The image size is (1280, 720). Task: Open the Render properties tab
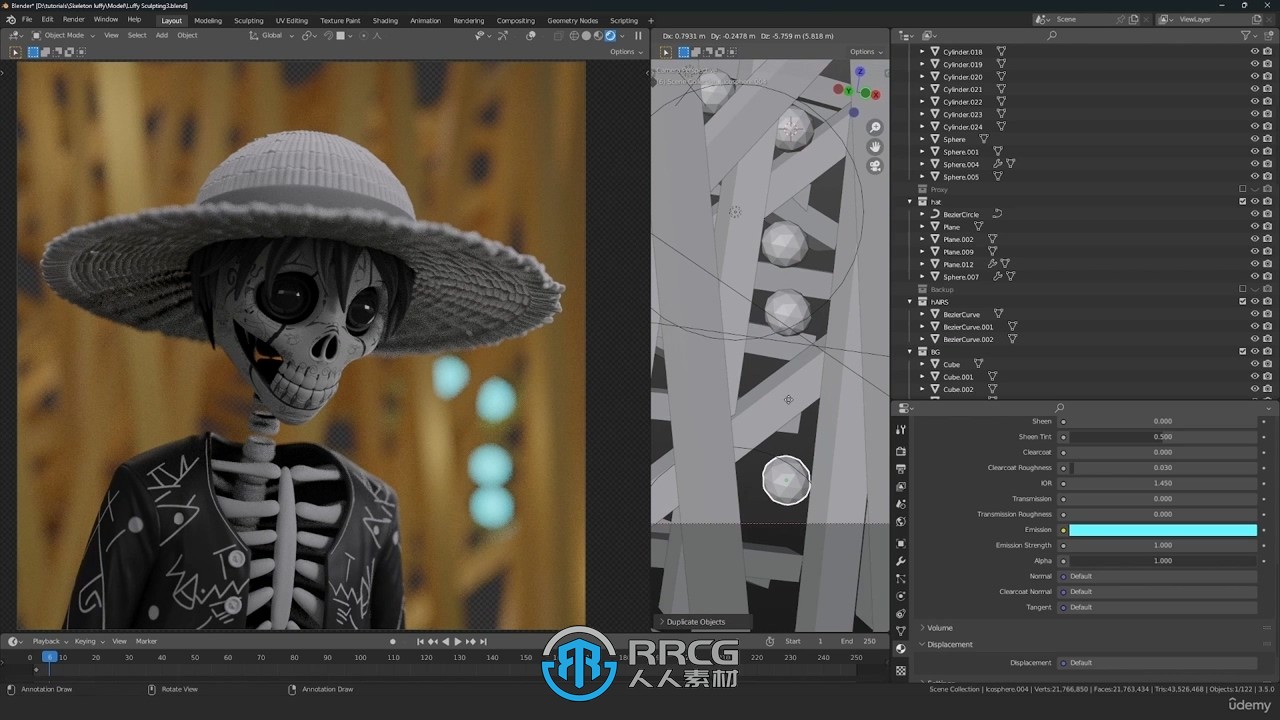[901, 451]
